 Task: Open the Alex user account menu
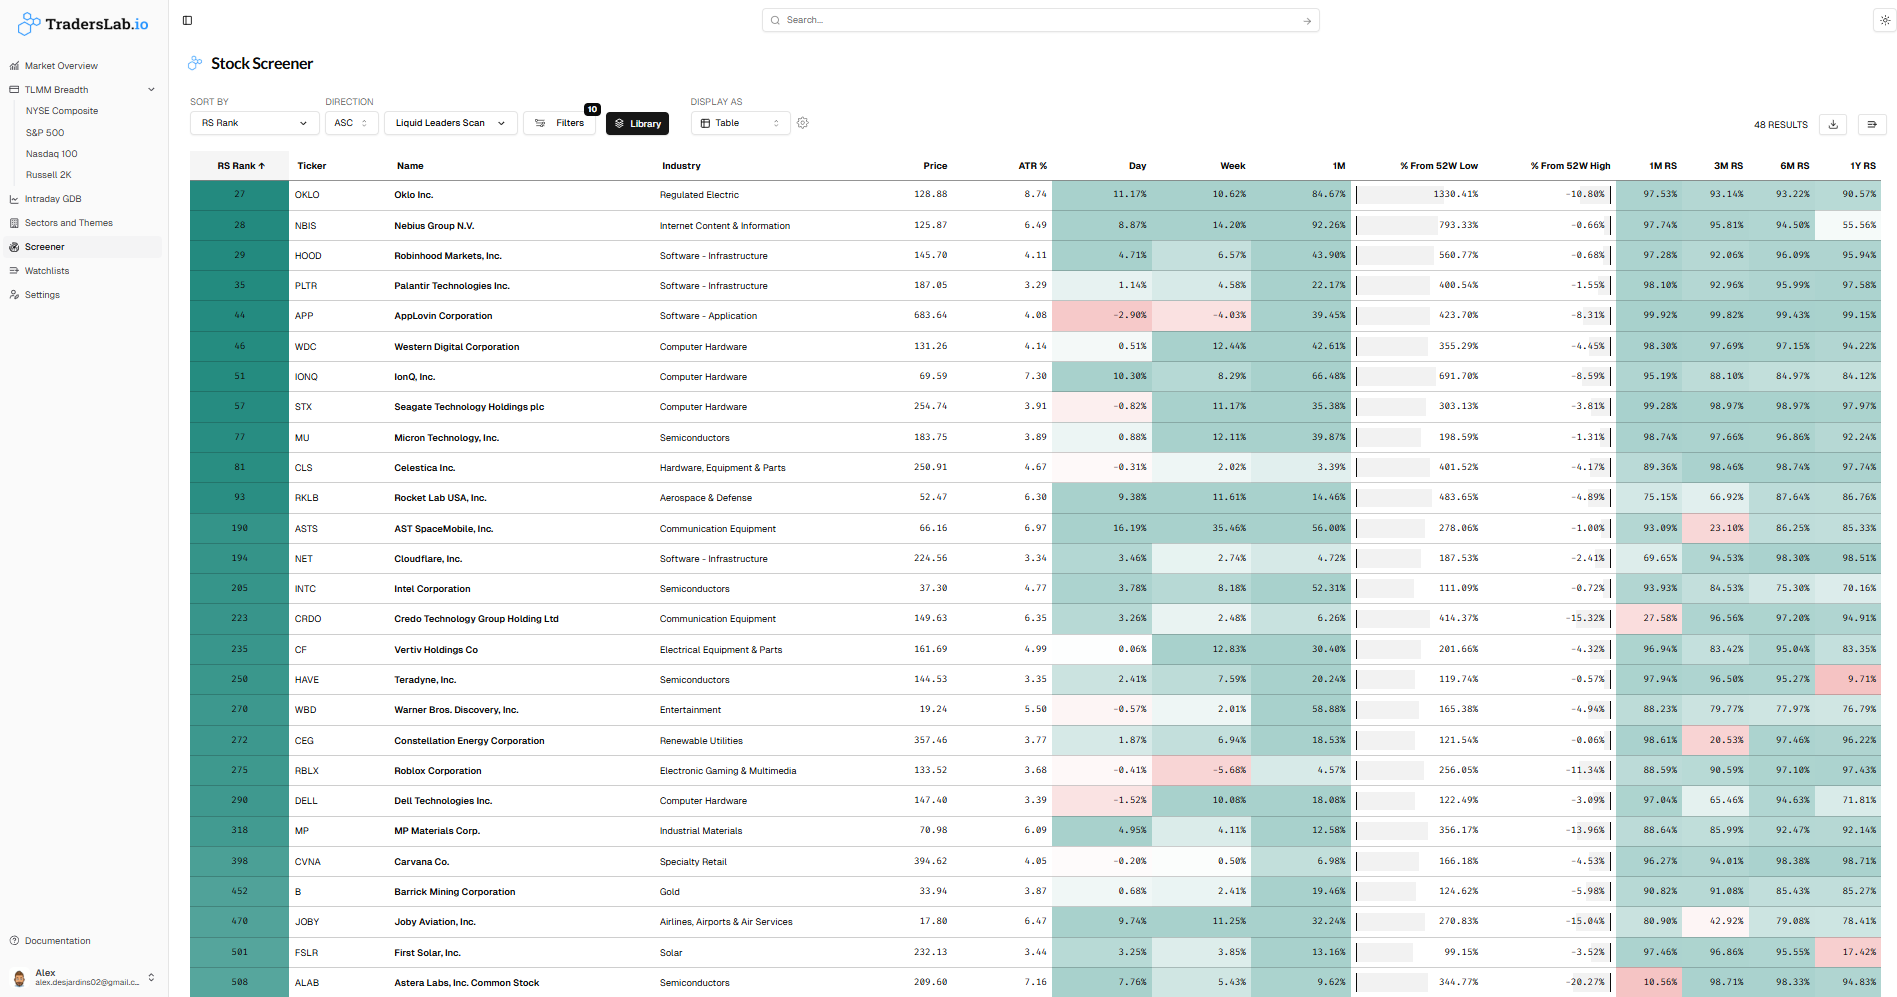click(x=83, y=977)
